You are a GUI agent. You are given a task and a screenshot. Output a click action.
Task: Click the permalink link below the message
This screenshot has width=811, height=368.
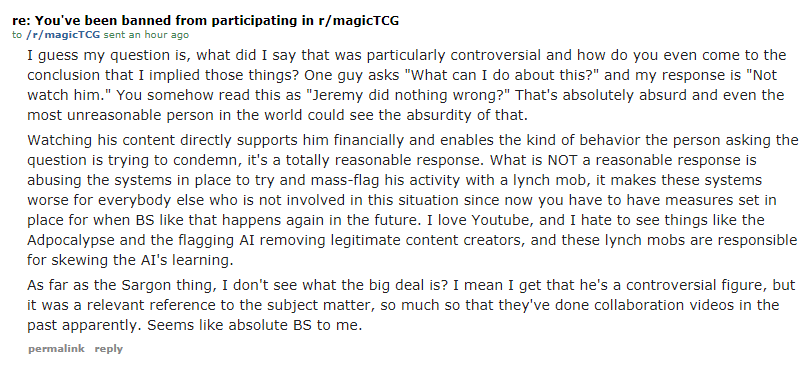tap(56, 348)
